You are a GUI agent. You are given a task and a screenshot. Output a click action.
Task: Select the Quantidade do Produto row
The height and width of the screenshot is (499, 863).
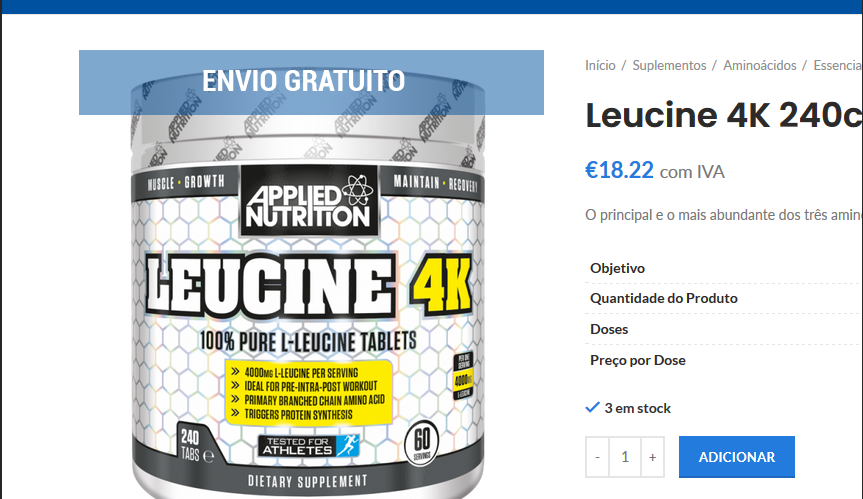point(724,298)
